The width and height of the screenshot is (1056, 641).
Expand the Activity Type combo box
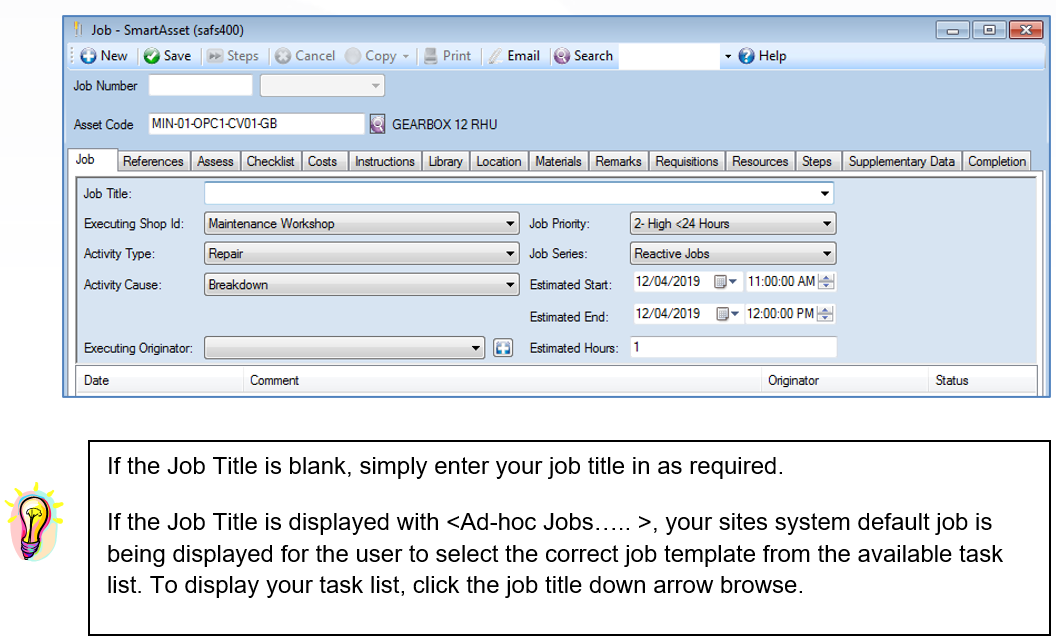[x=510, y=254]
